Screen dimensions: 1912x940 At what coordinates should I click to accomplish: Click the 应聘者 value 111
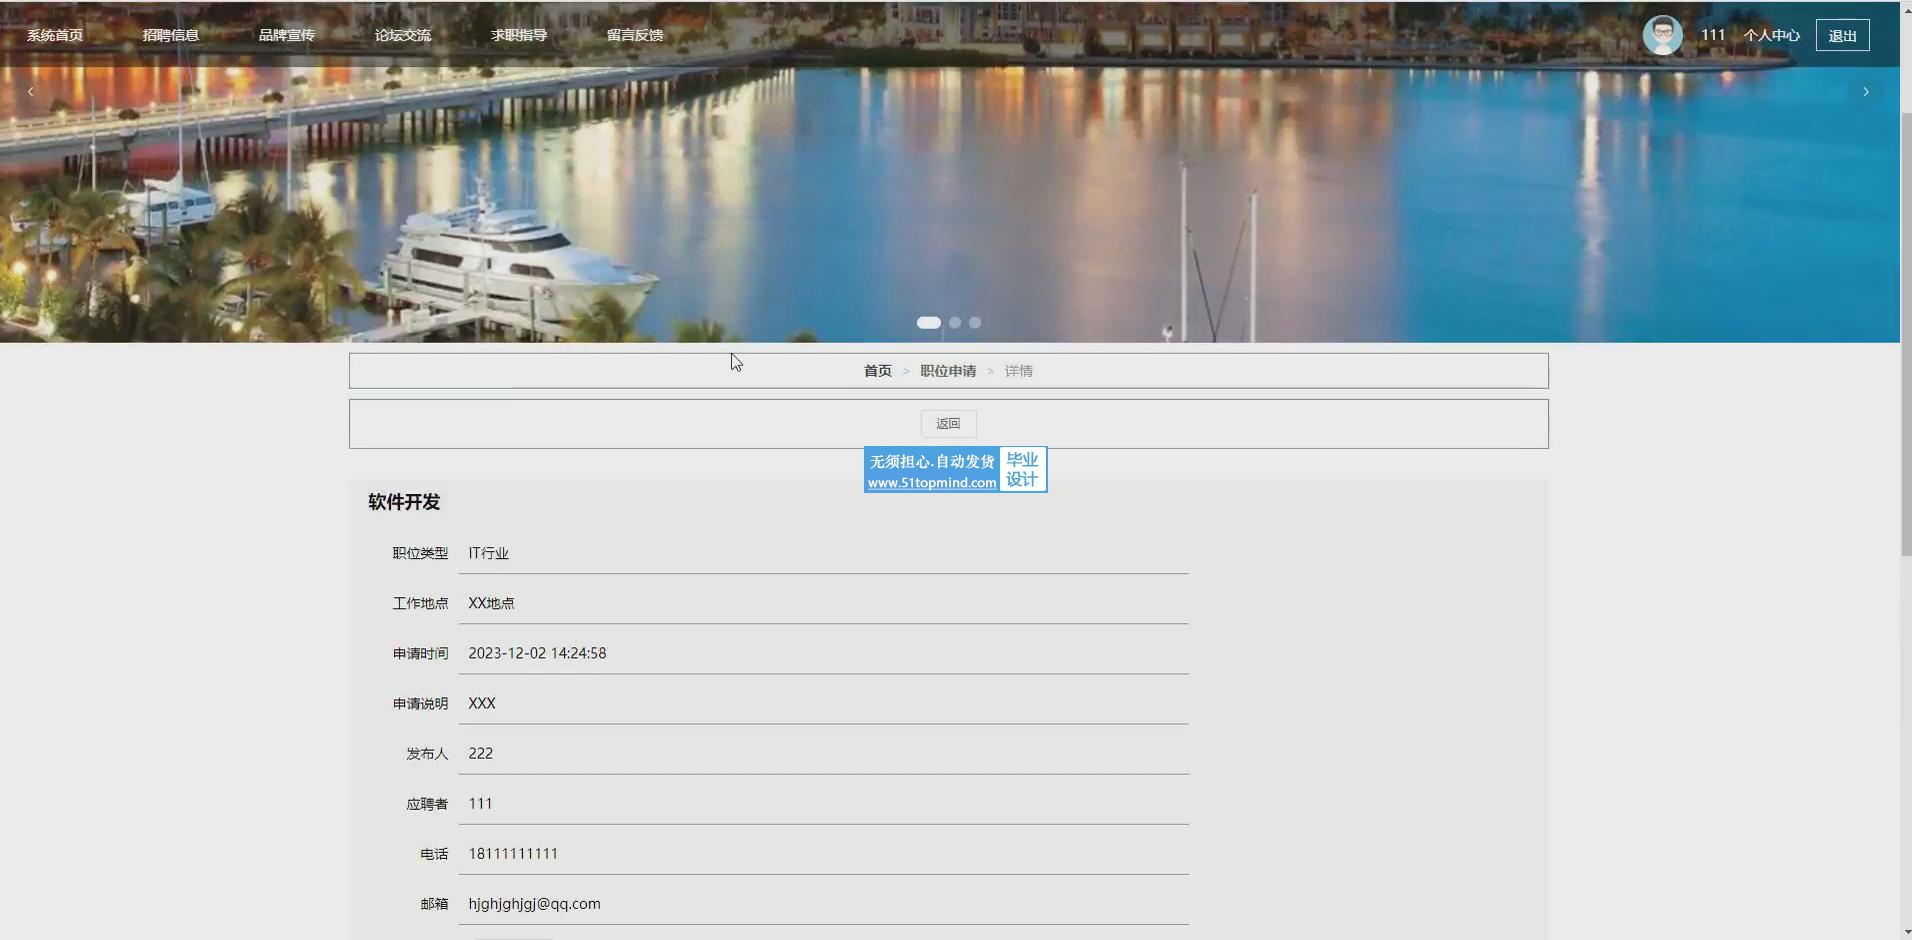(480, 803)
